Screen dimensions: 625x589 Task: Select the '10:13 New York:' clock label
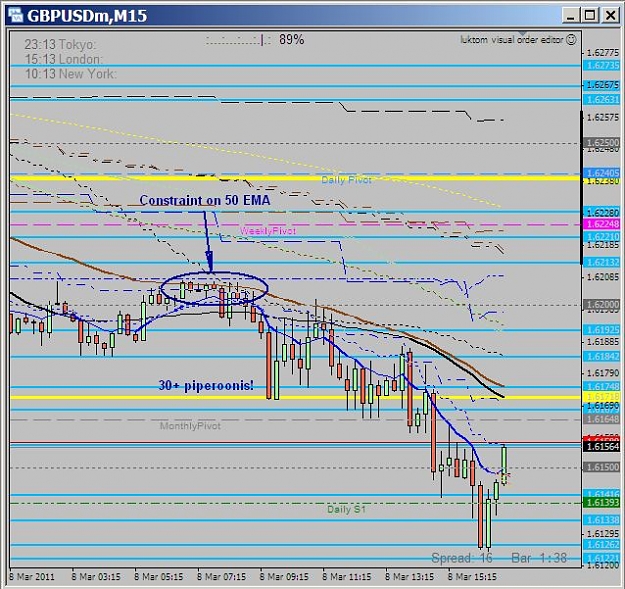click(71, 74)
